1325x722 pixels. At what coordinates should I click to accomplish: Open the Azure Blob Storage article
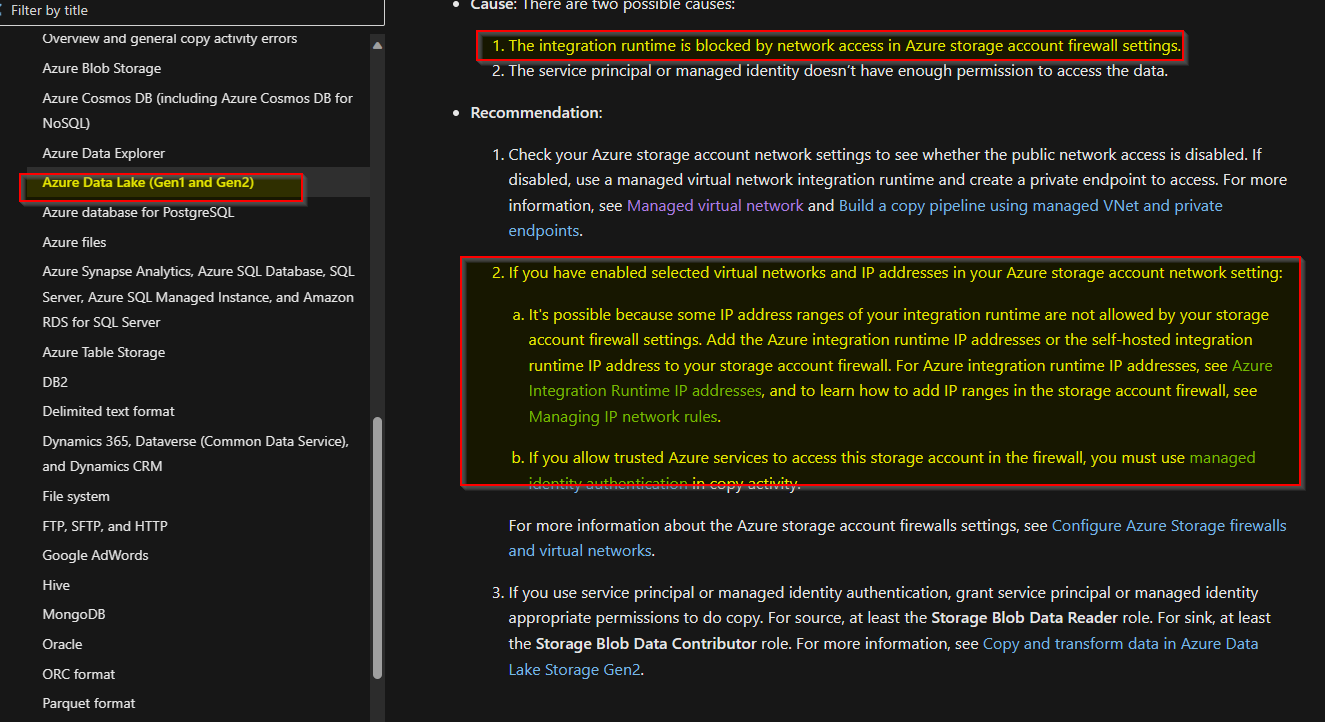[x=102, y=69]
